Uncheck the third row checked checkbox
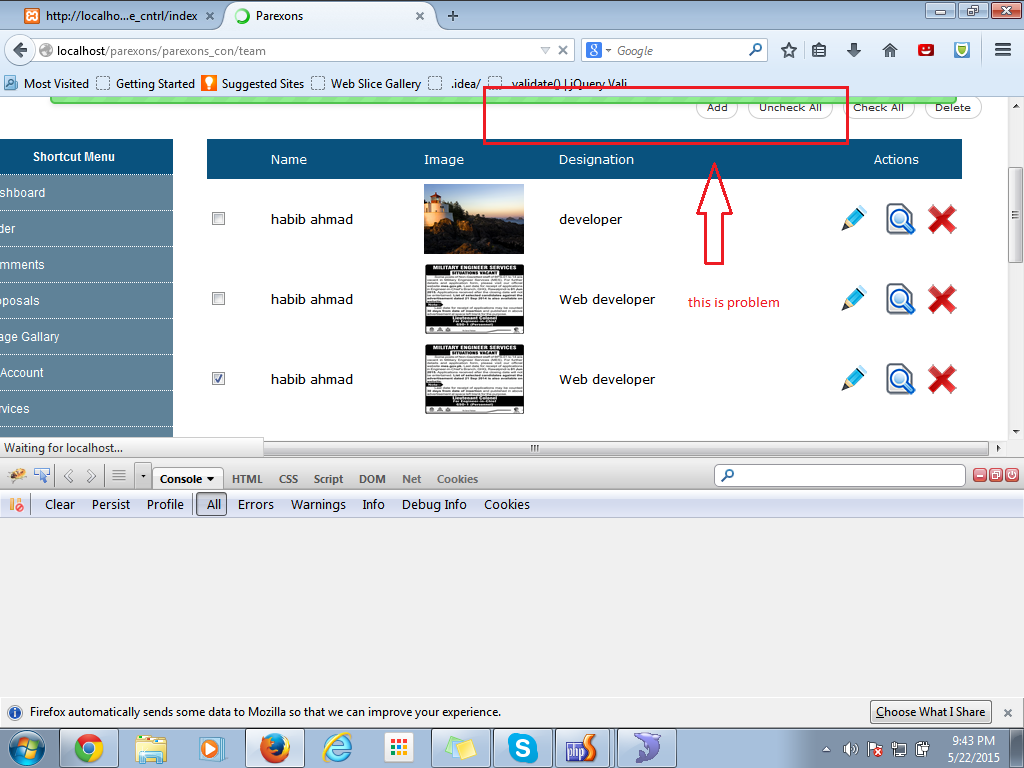Screen dimensions: 1024x768 (x=218, y=378)
